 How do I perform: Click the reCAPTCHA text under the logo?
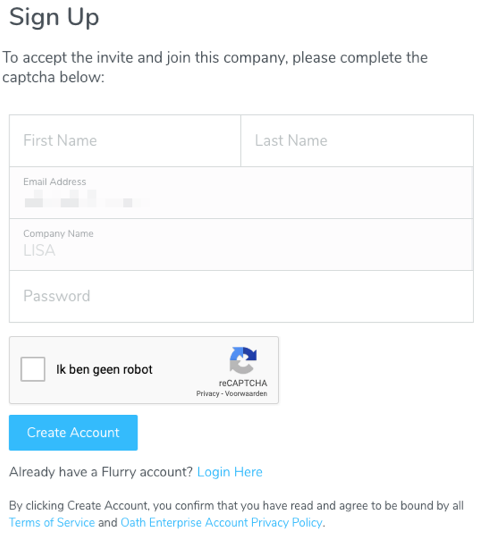[243, 383]
